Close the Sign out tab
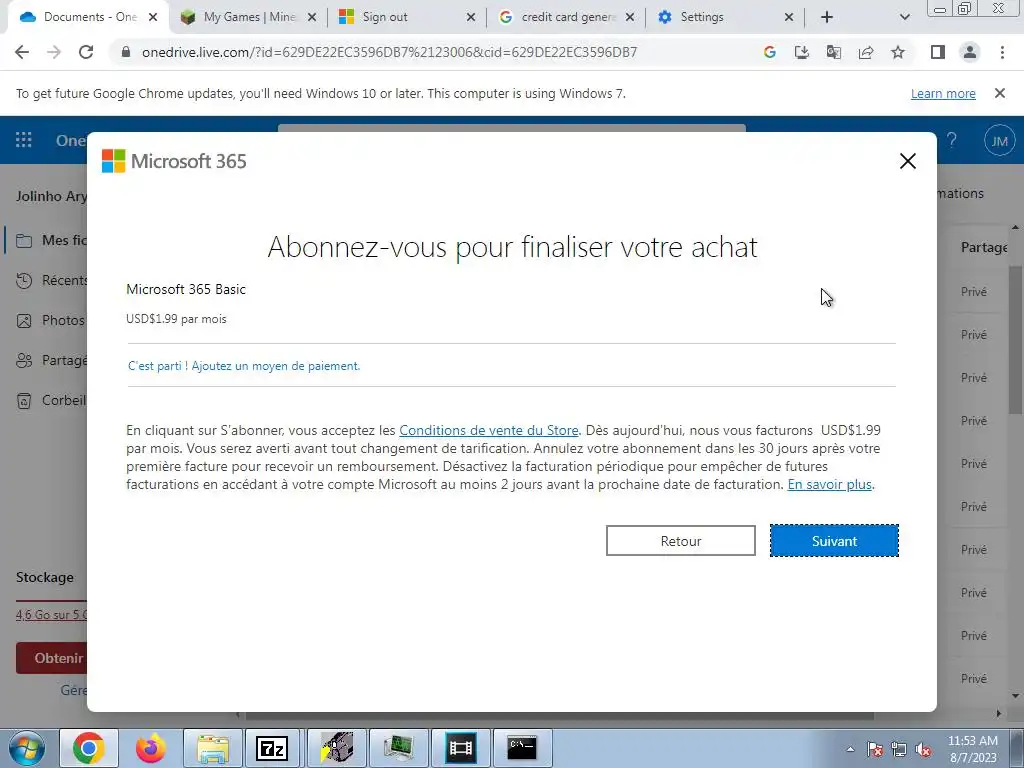 coord(471,18)
